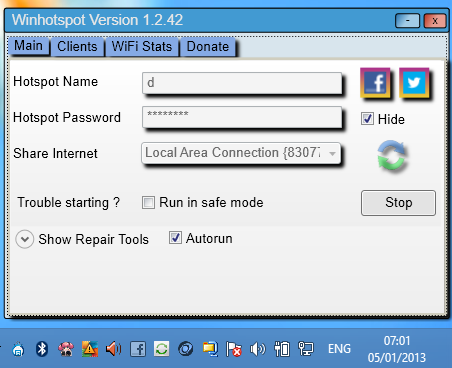
Task: Open the Facebook icon in Winhotspot
Action: 375,83
